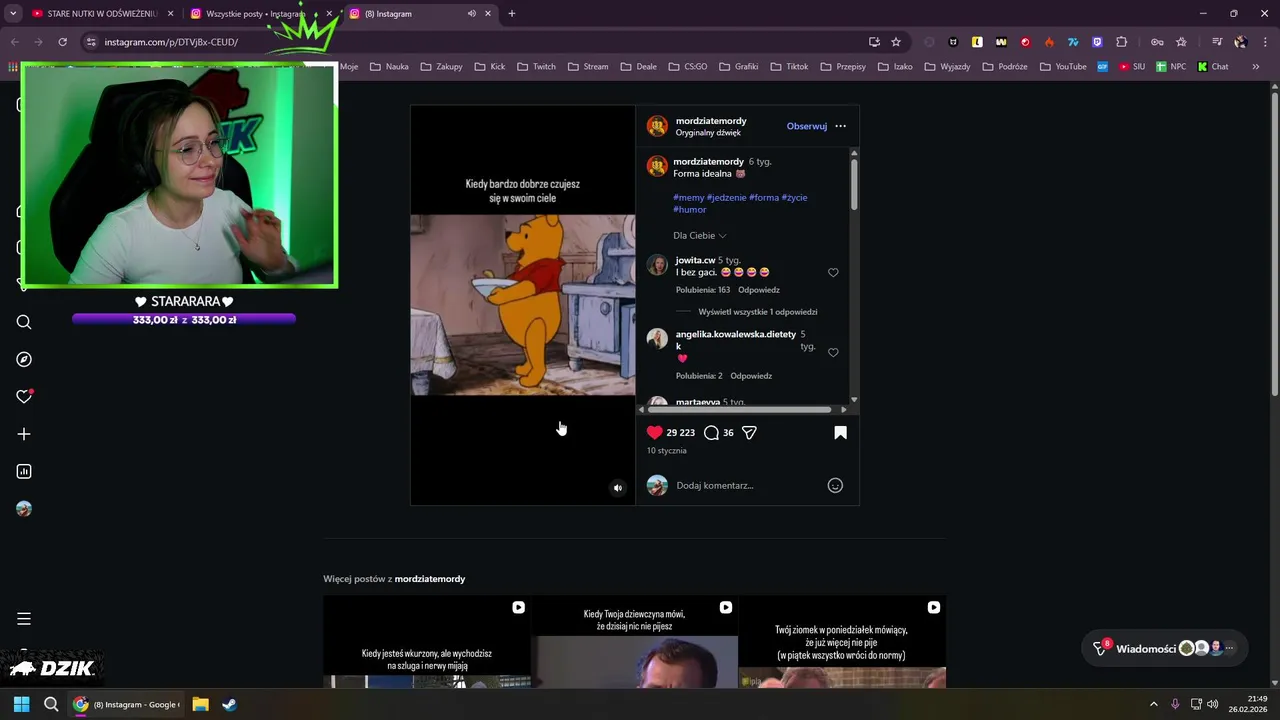The image size is (1280, 720).
Task: Open the Podróże bookmarks folder
Action: [x=1006, y=67]
